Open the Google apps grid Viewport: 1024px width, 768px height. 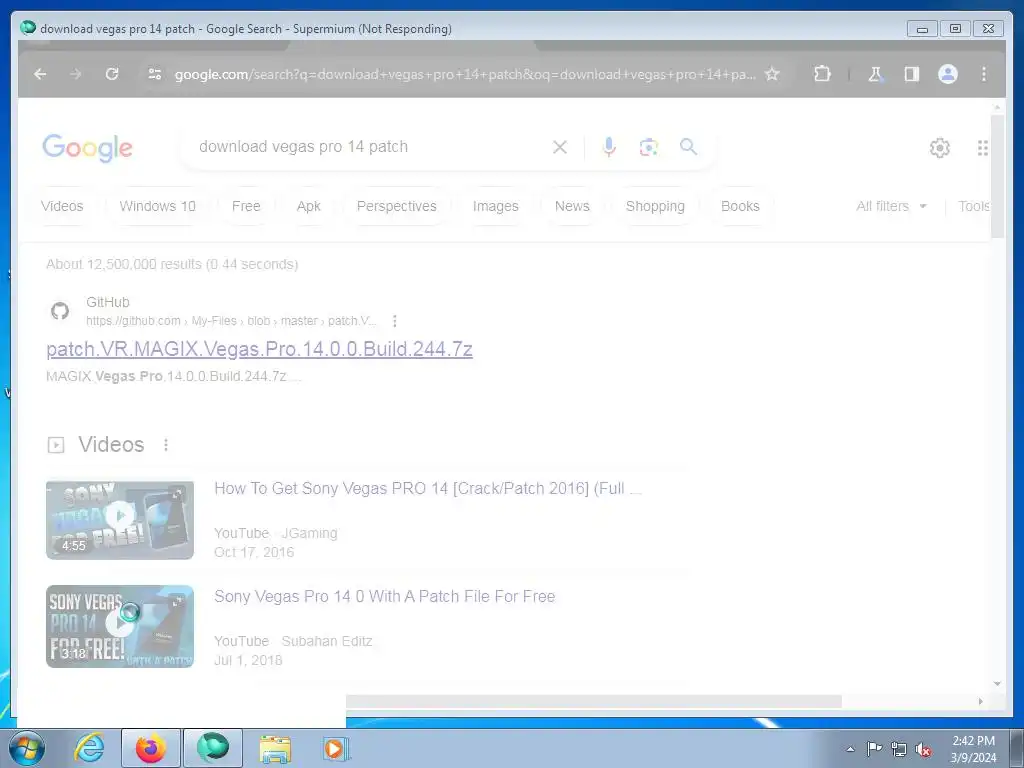(983, 148)
